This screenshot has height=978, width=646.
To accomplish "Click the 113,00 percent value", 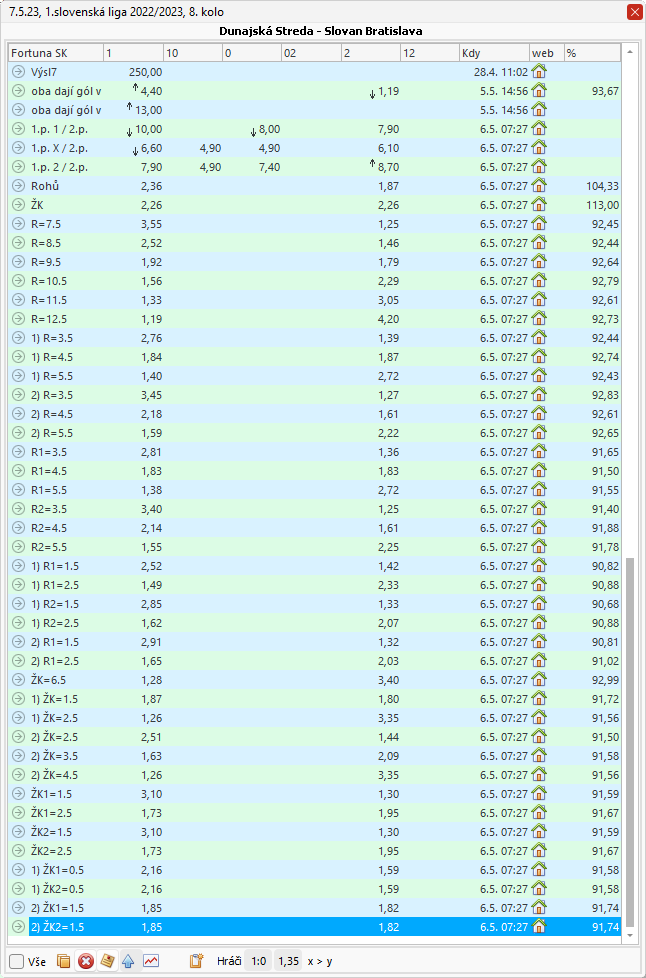I will tap(604, 205).
